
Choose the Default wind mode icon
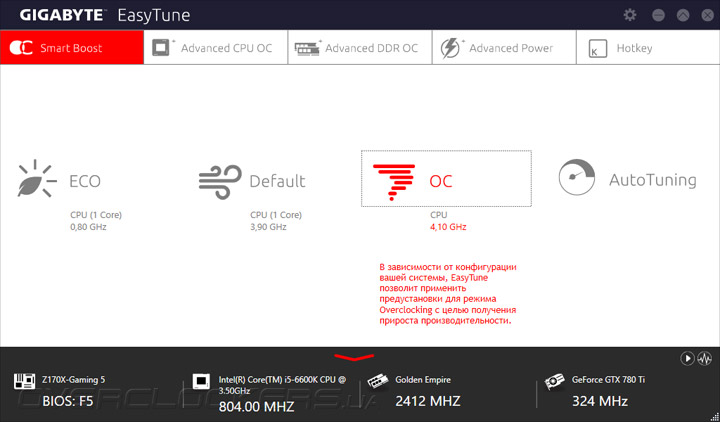tap(220, 182)
